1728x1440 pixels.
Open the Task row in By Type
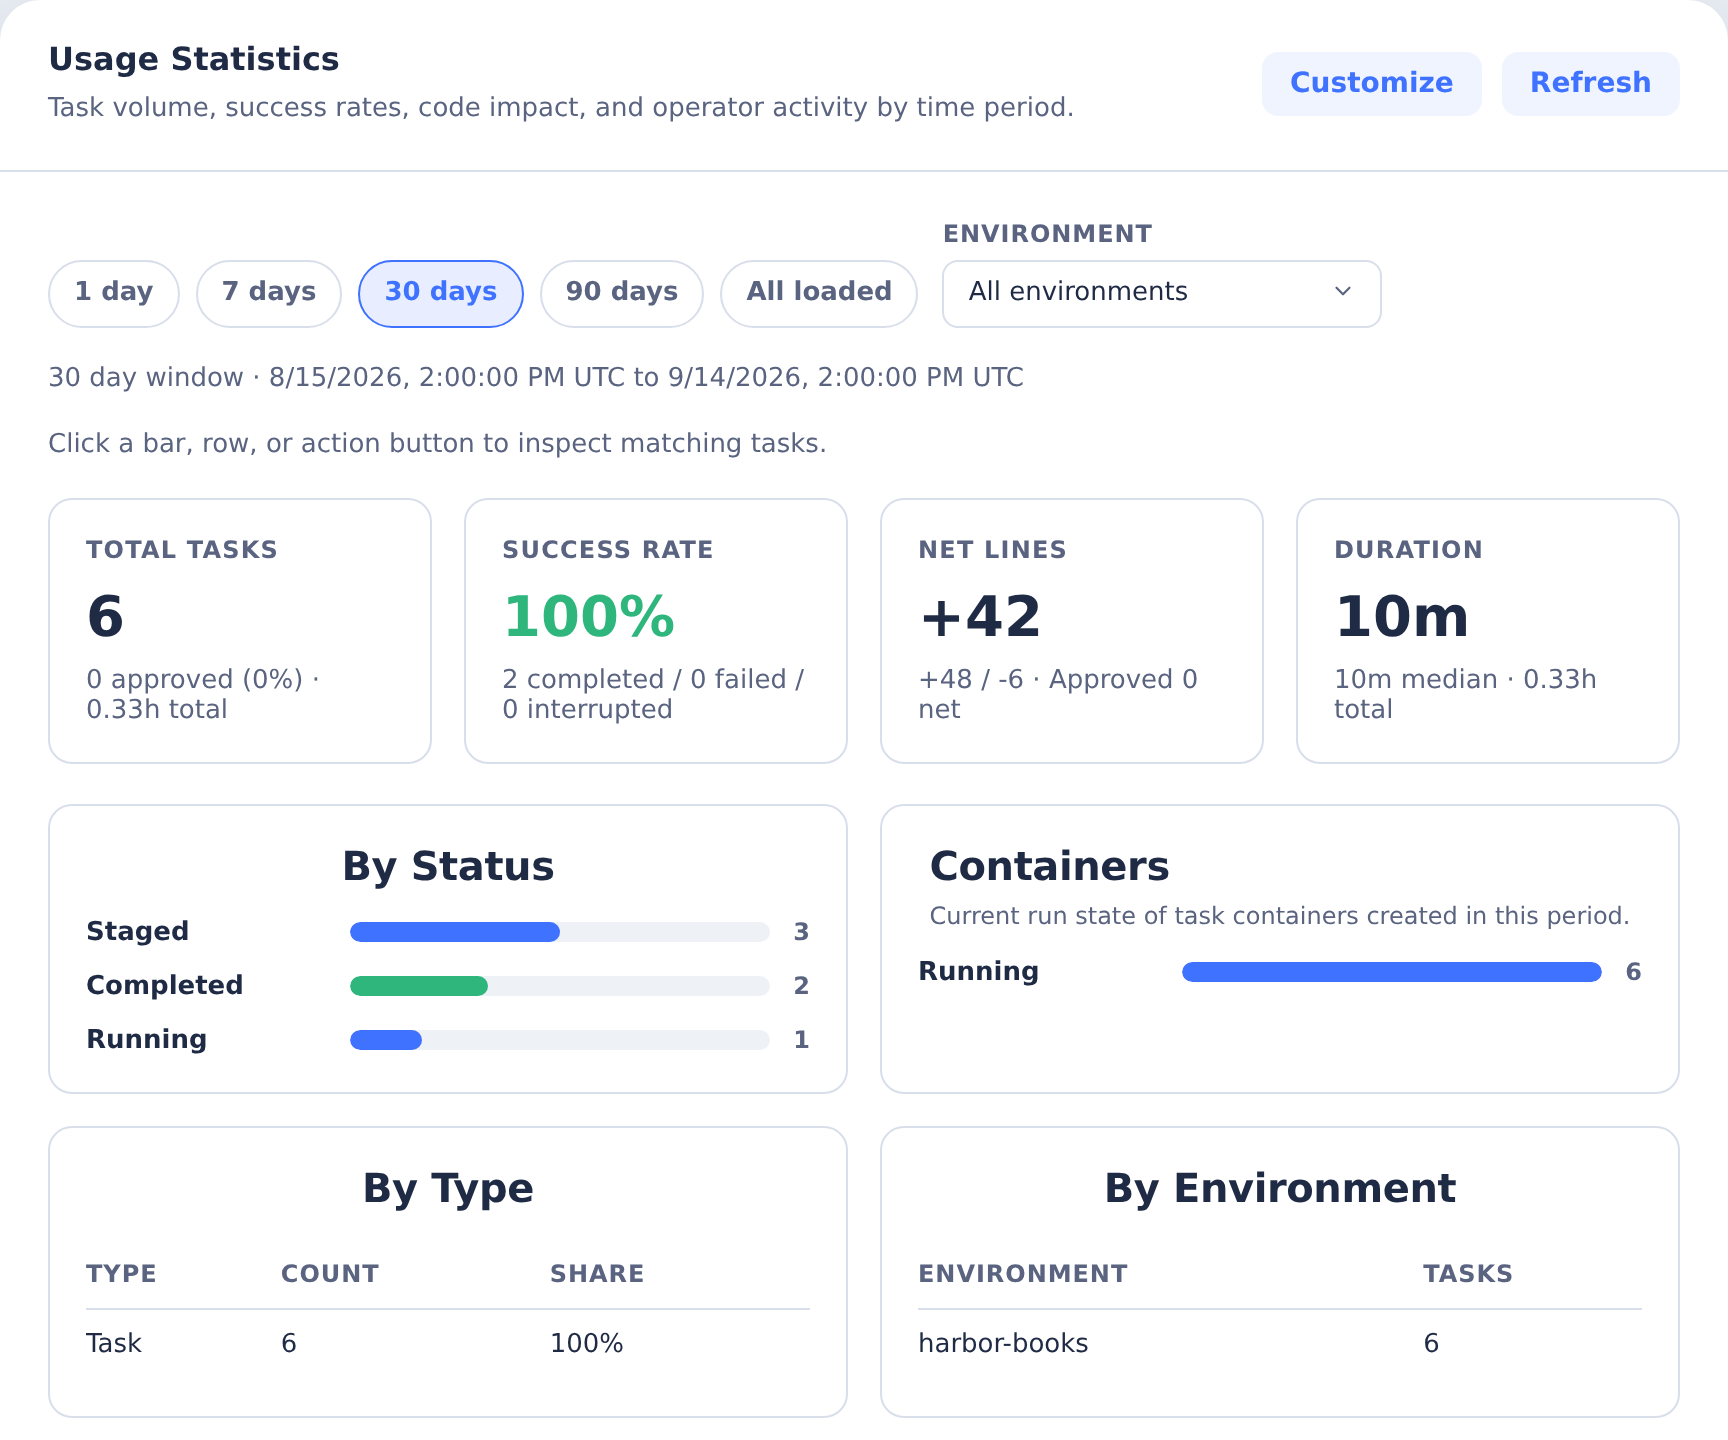pyautogui.click(x=448, y=1343)
